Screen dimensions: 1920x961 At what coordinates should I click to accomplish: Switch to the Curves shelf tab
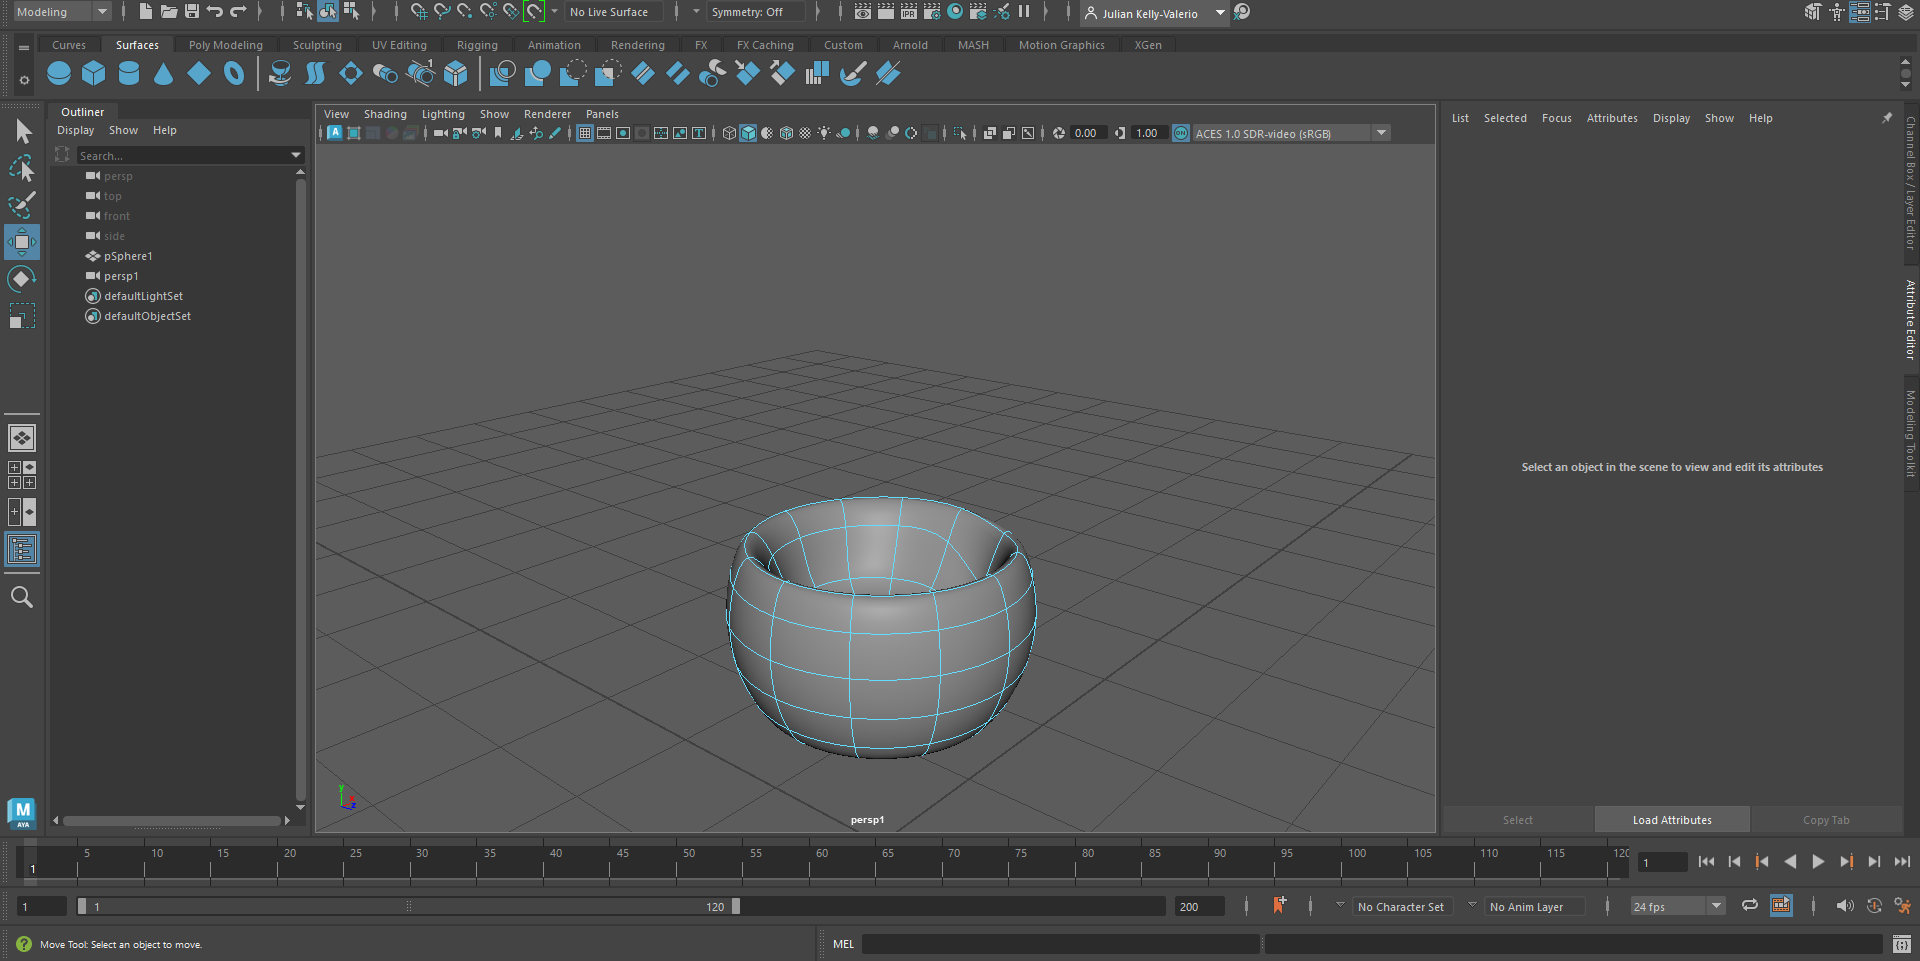(x=69, y=45)
